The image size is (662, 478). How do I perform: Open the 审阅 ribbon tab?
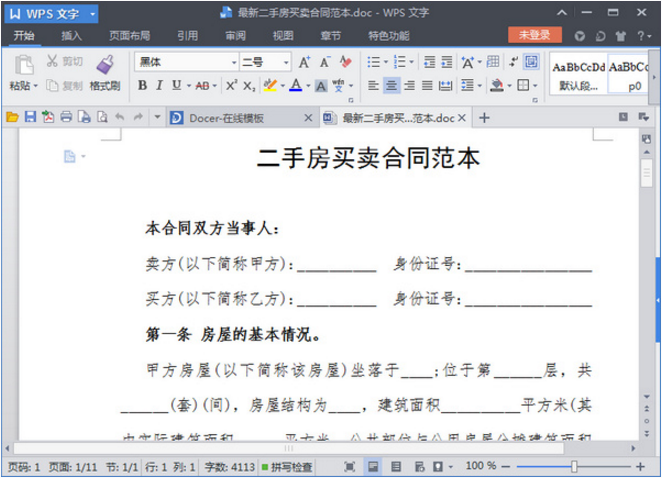point(235,36)
